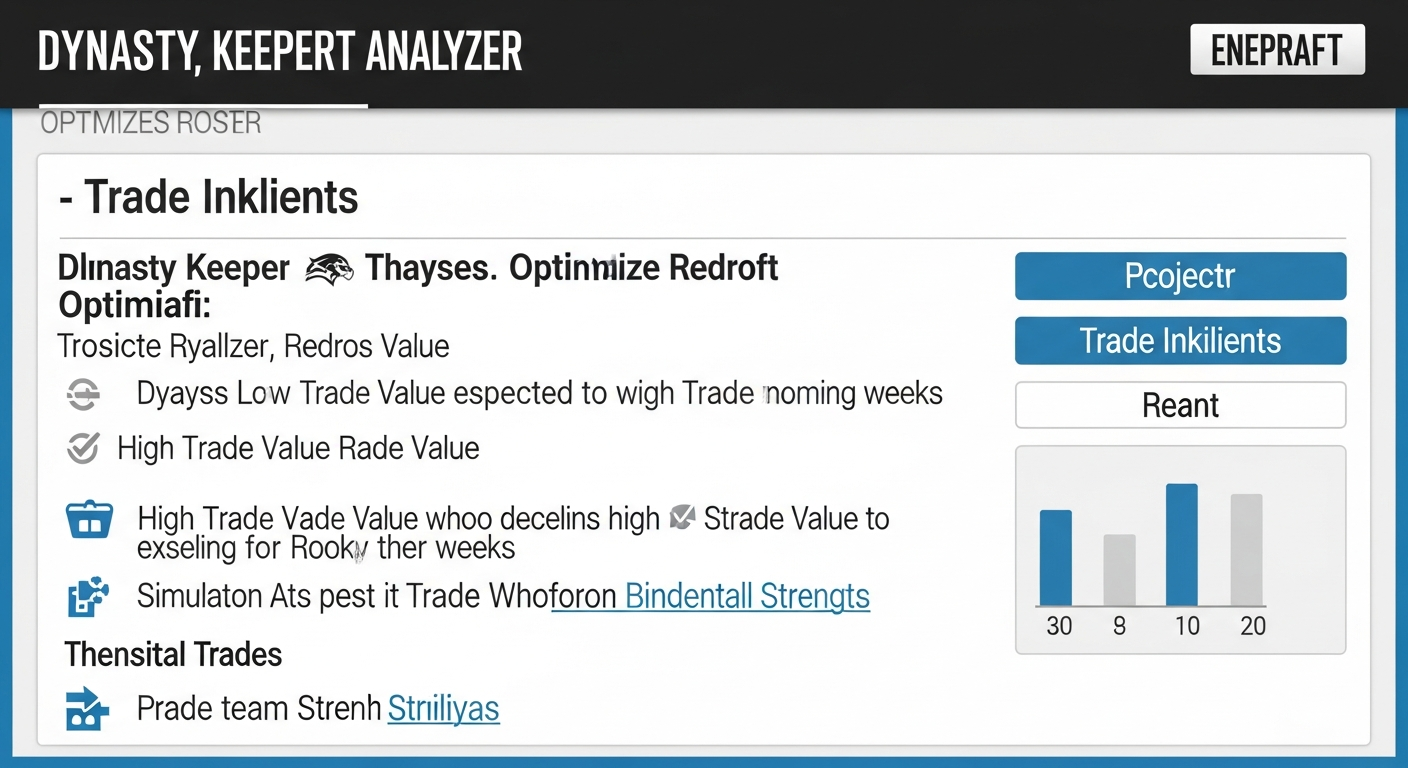
Task: Click the blue basket icon beside High Trade Vade
Action: pyautogui.click(x=89, y=519)
